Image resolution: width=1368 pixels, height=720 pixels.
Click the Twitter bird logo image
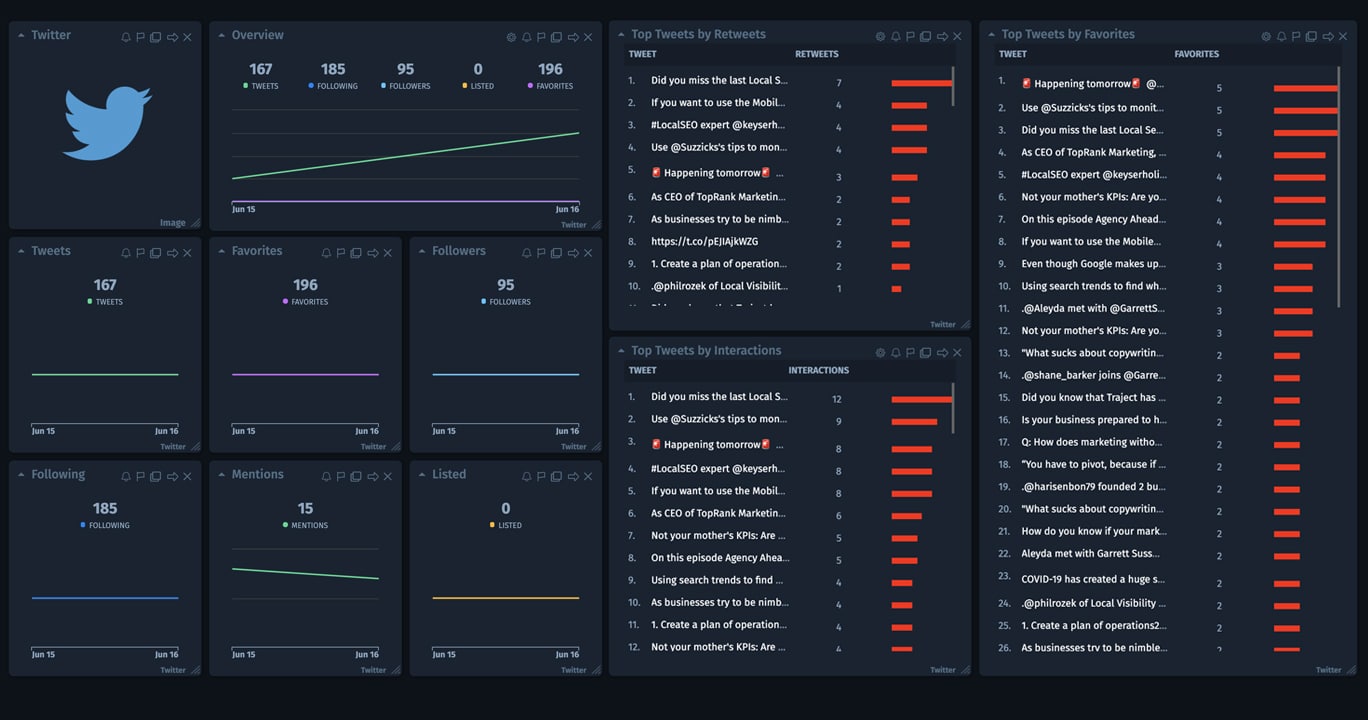tap(107, 122)
